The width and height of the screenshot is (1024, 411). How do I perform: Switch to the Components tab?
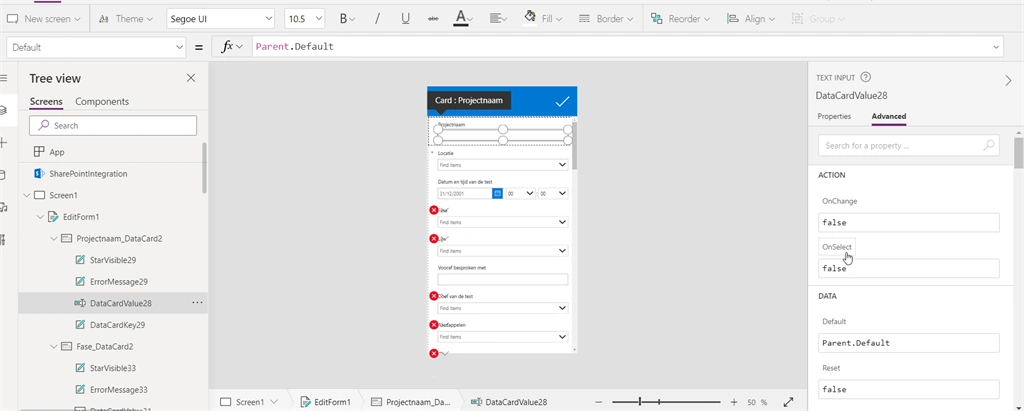102,101
